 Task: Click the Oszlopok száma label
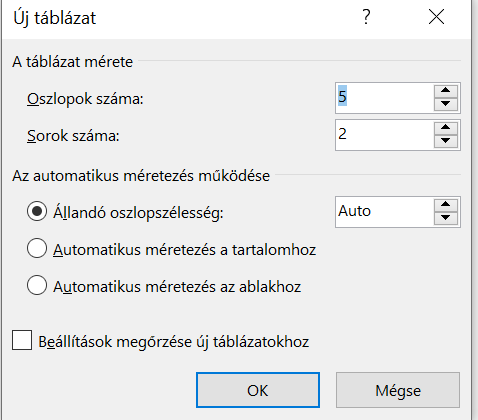click(85, 99)
